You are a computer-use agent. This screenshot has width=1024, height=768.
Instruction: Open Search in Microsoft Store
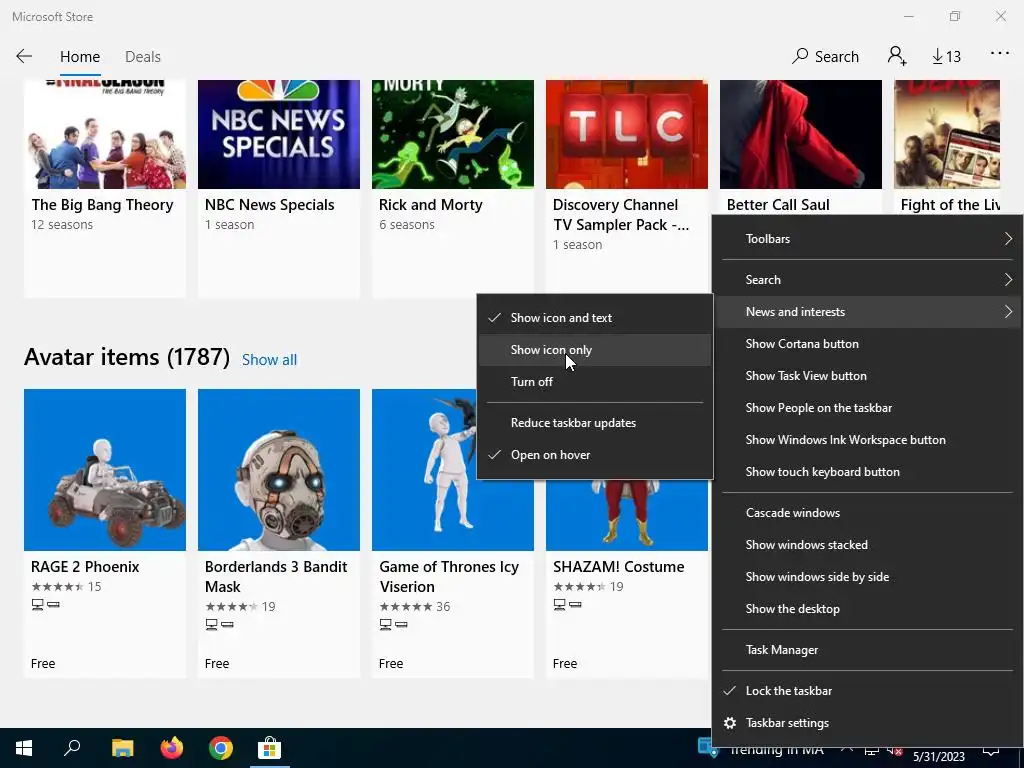(x=825, y=56)
